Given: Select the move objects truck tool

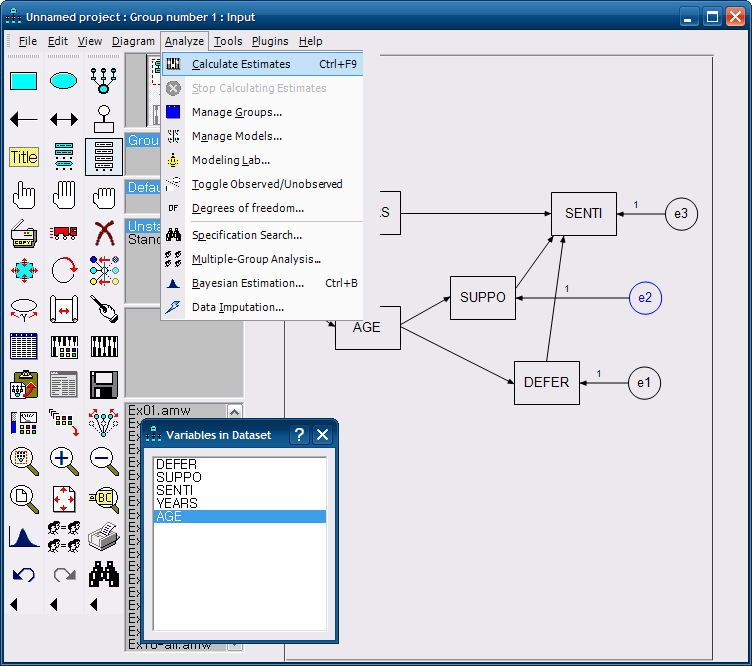Looking at the screenshot, I should 63,234.
